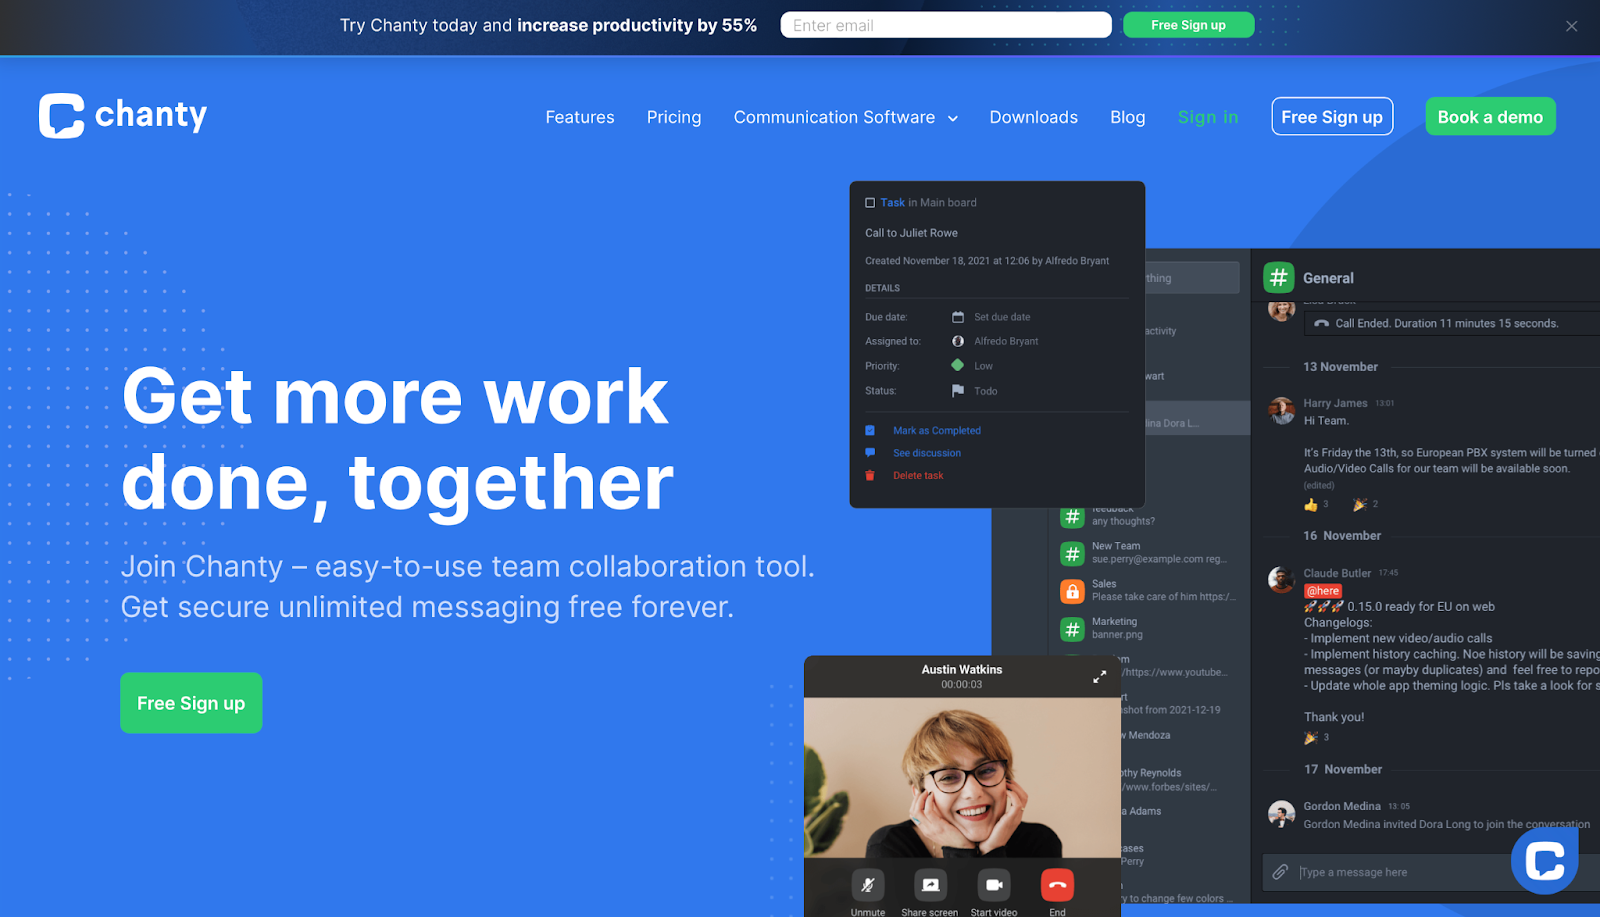Close the top promo banner
Viewport: 1600px width, 917px height.
click(1571, 26)
